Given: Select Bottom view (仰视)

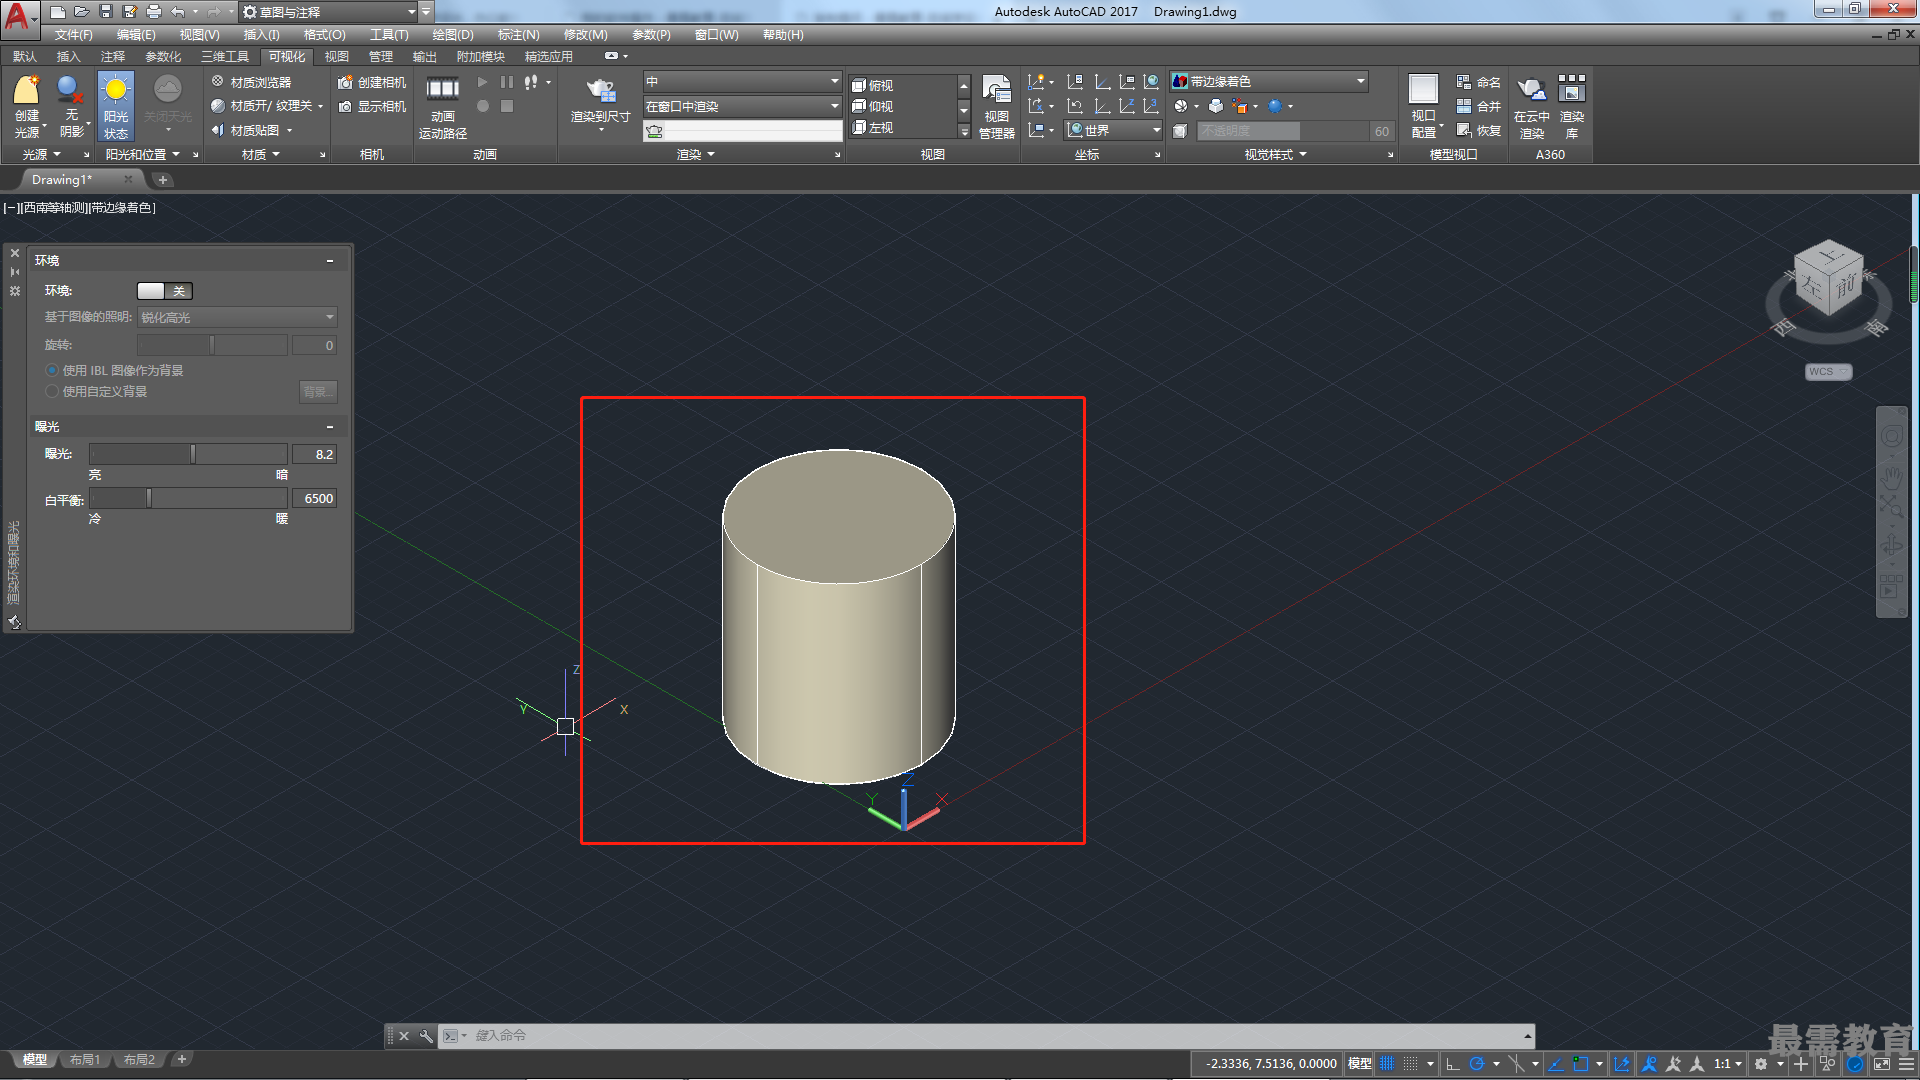Looking at the screenshot, I should [872, 106].
